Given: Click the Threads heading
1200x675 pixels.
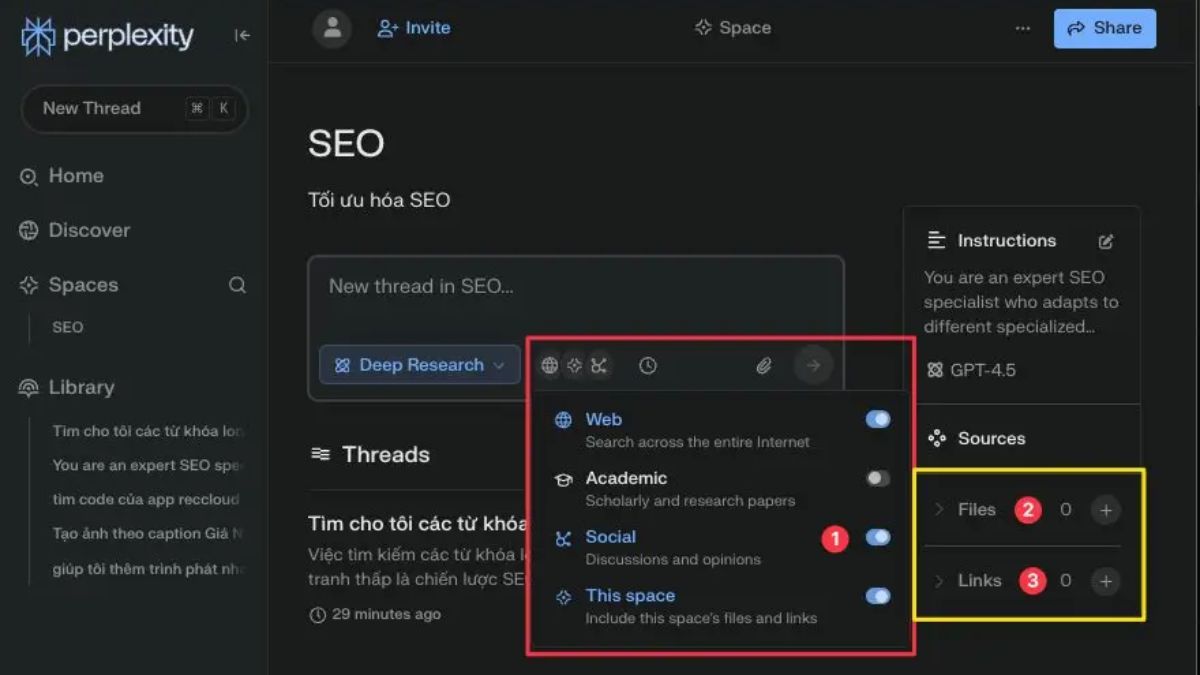Looking at the screenshot, I should [386, 455].
